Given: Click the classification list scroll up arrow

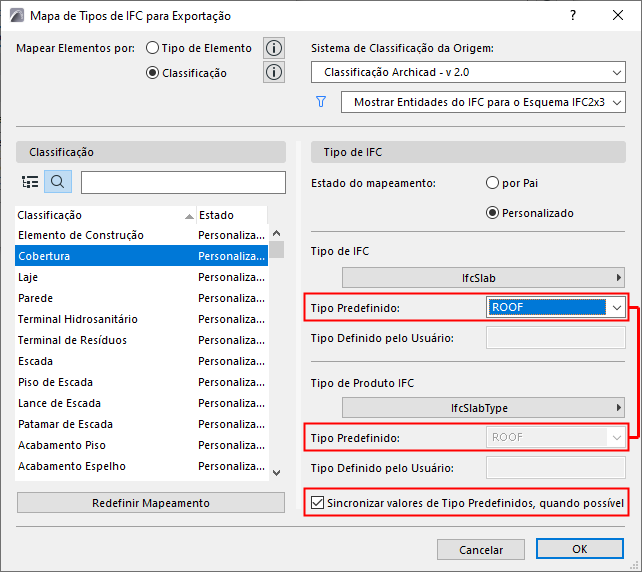Looking at the screenshot, I should (277, 233).
